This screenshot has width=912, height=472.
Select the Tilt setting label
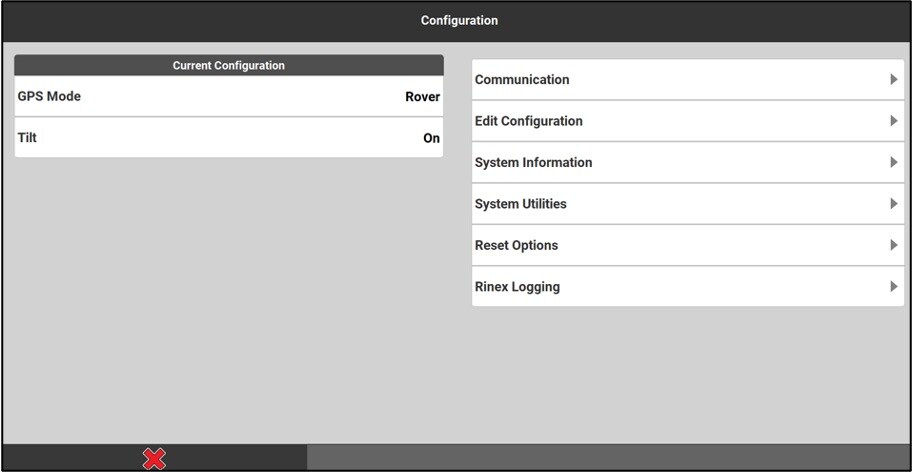[27, 138]
